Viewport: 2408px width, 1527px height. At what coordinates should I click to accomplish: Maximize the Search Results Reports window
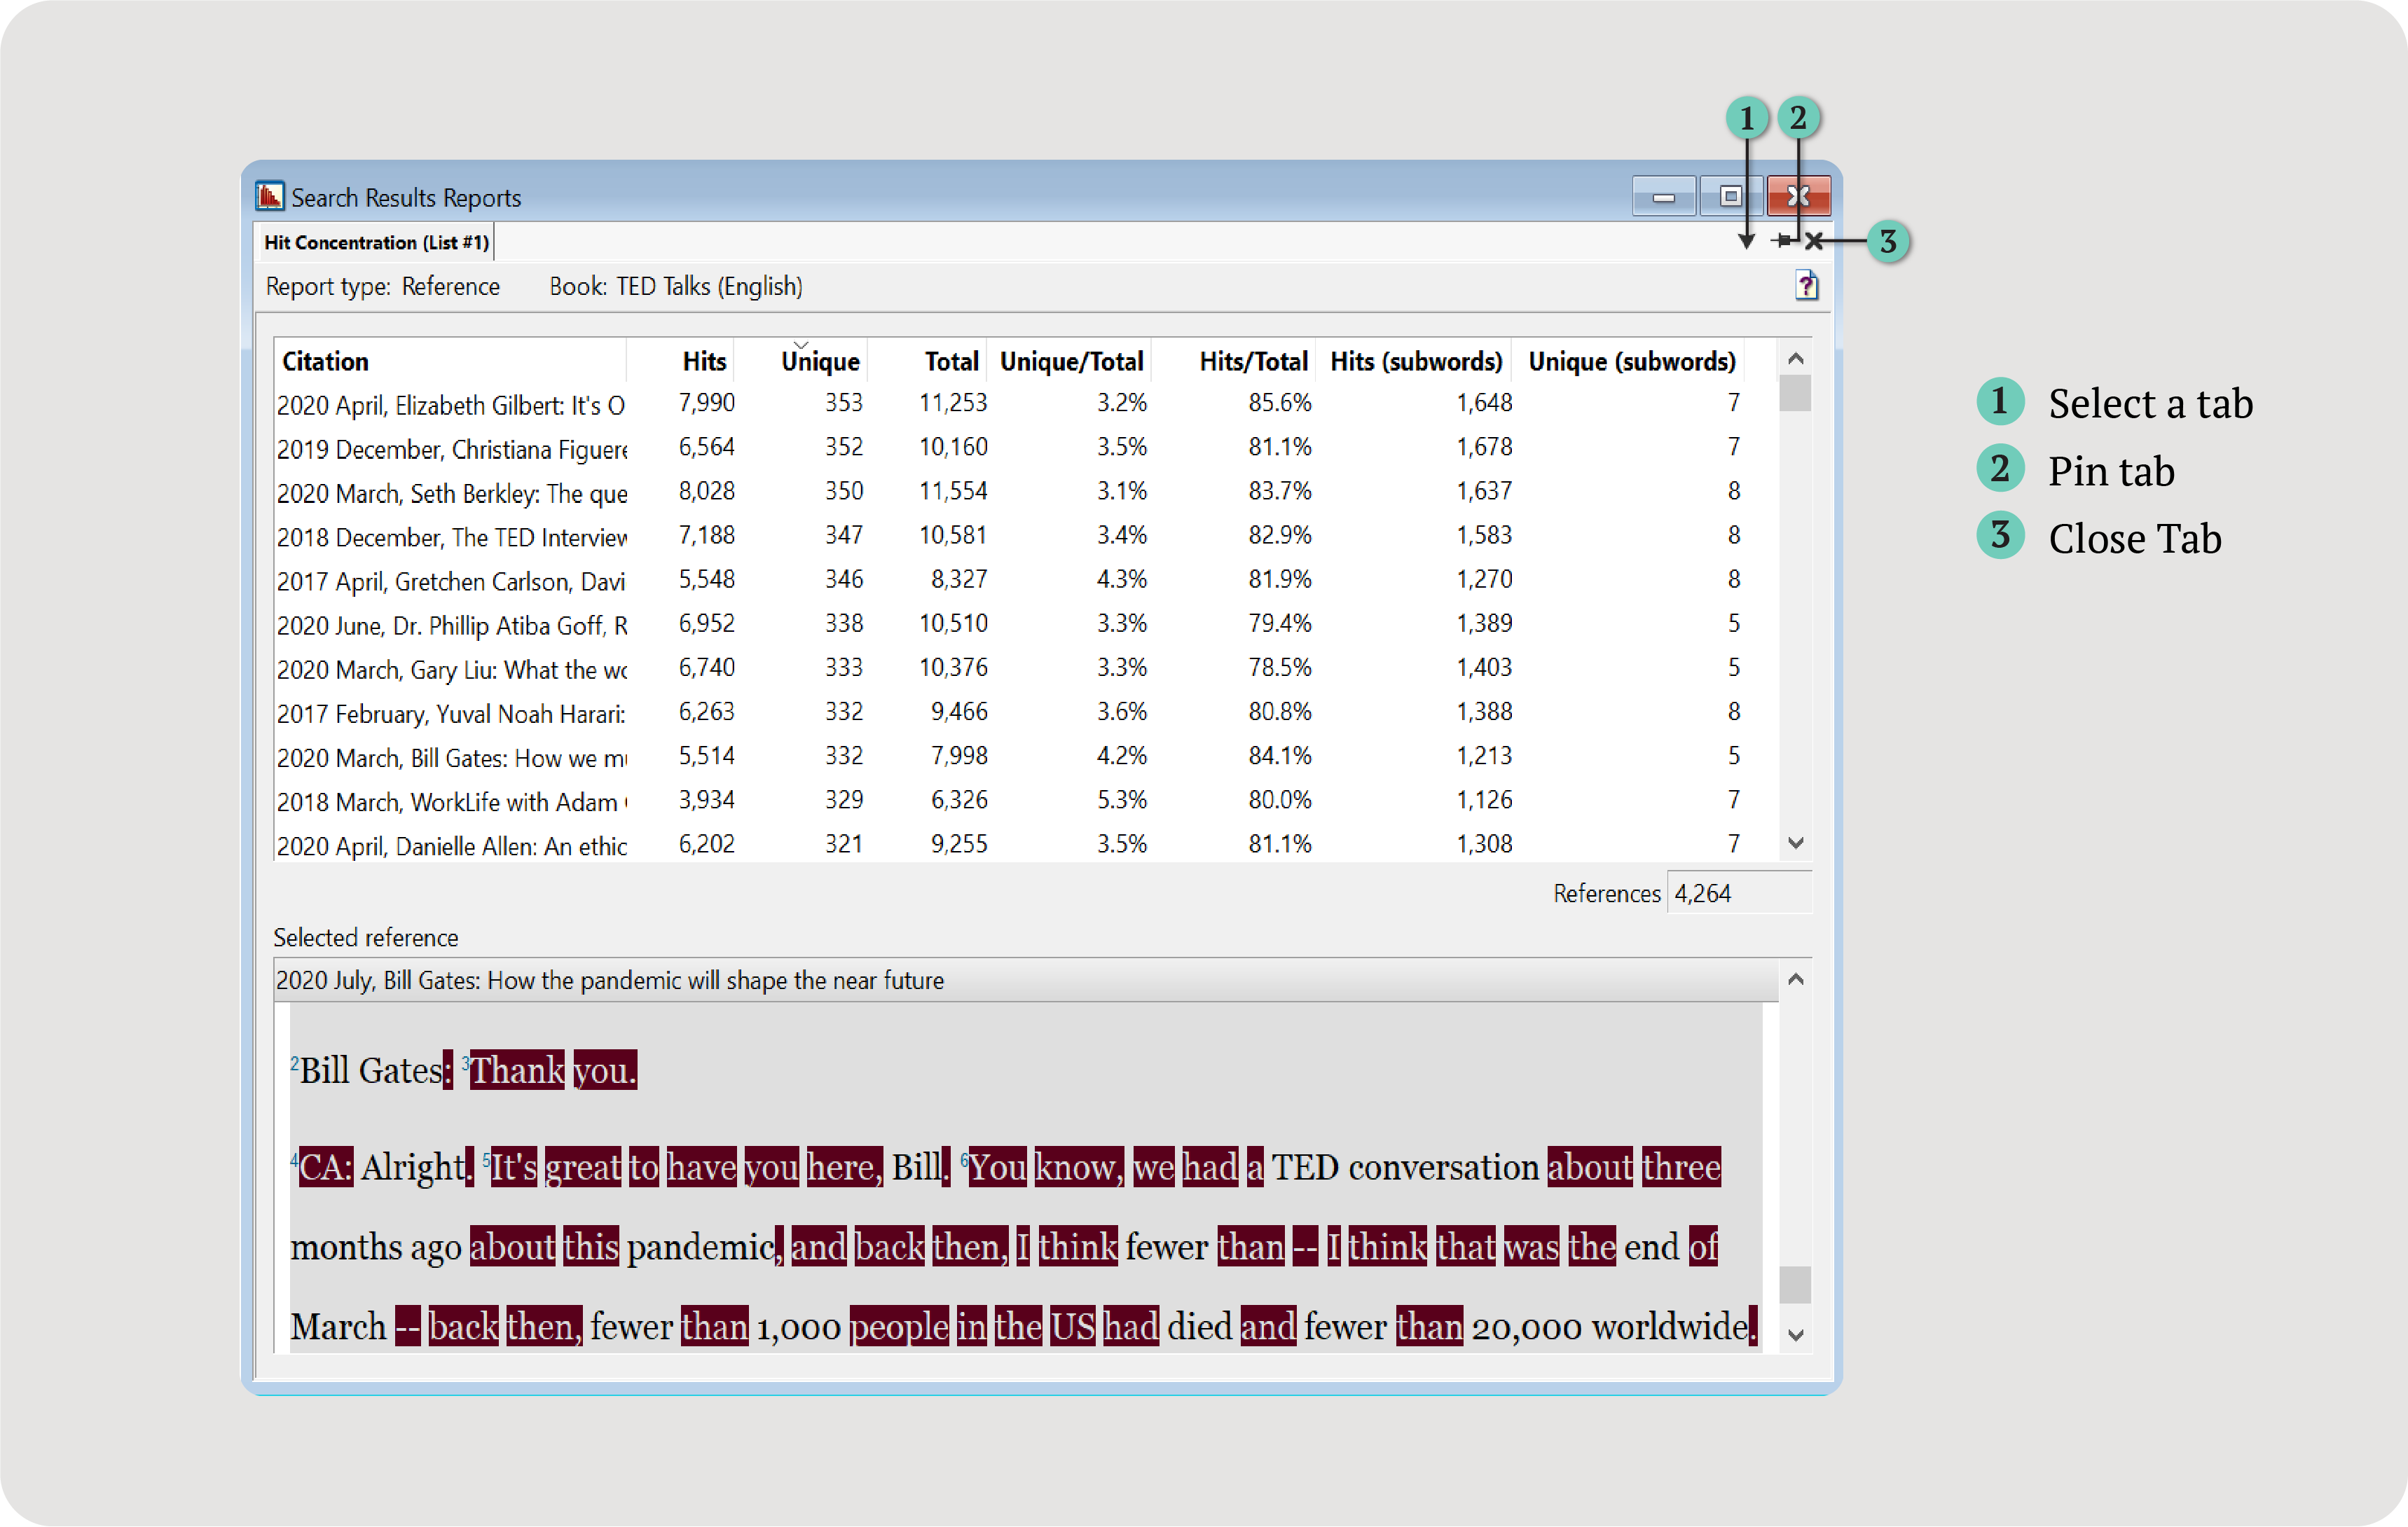1730,197
